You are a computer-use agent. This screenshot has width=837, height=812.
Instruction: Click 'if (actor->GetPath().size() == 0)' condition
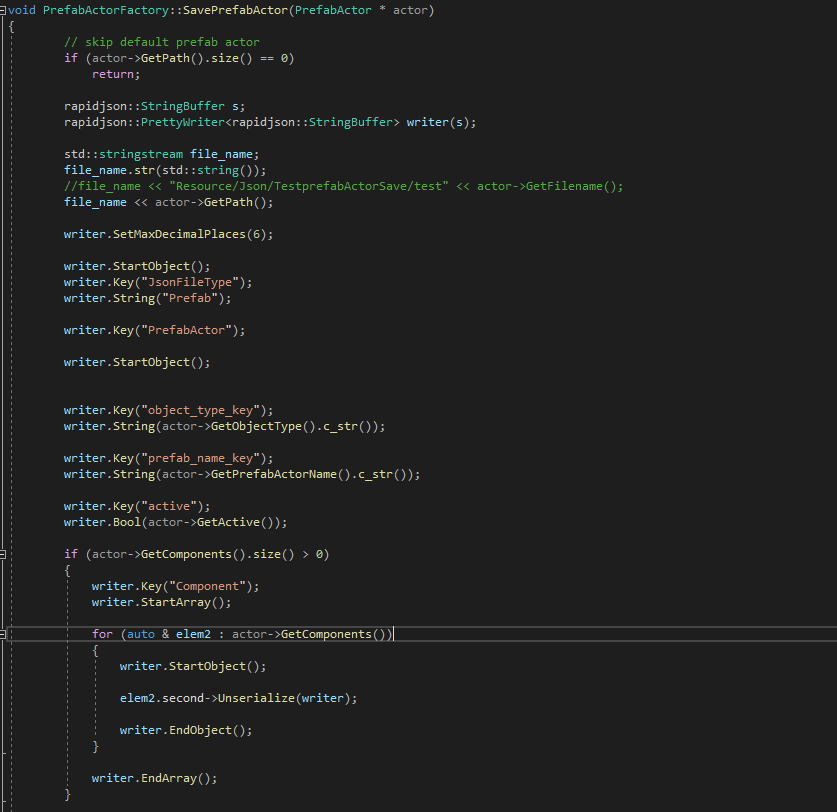(x=179, y=58)
